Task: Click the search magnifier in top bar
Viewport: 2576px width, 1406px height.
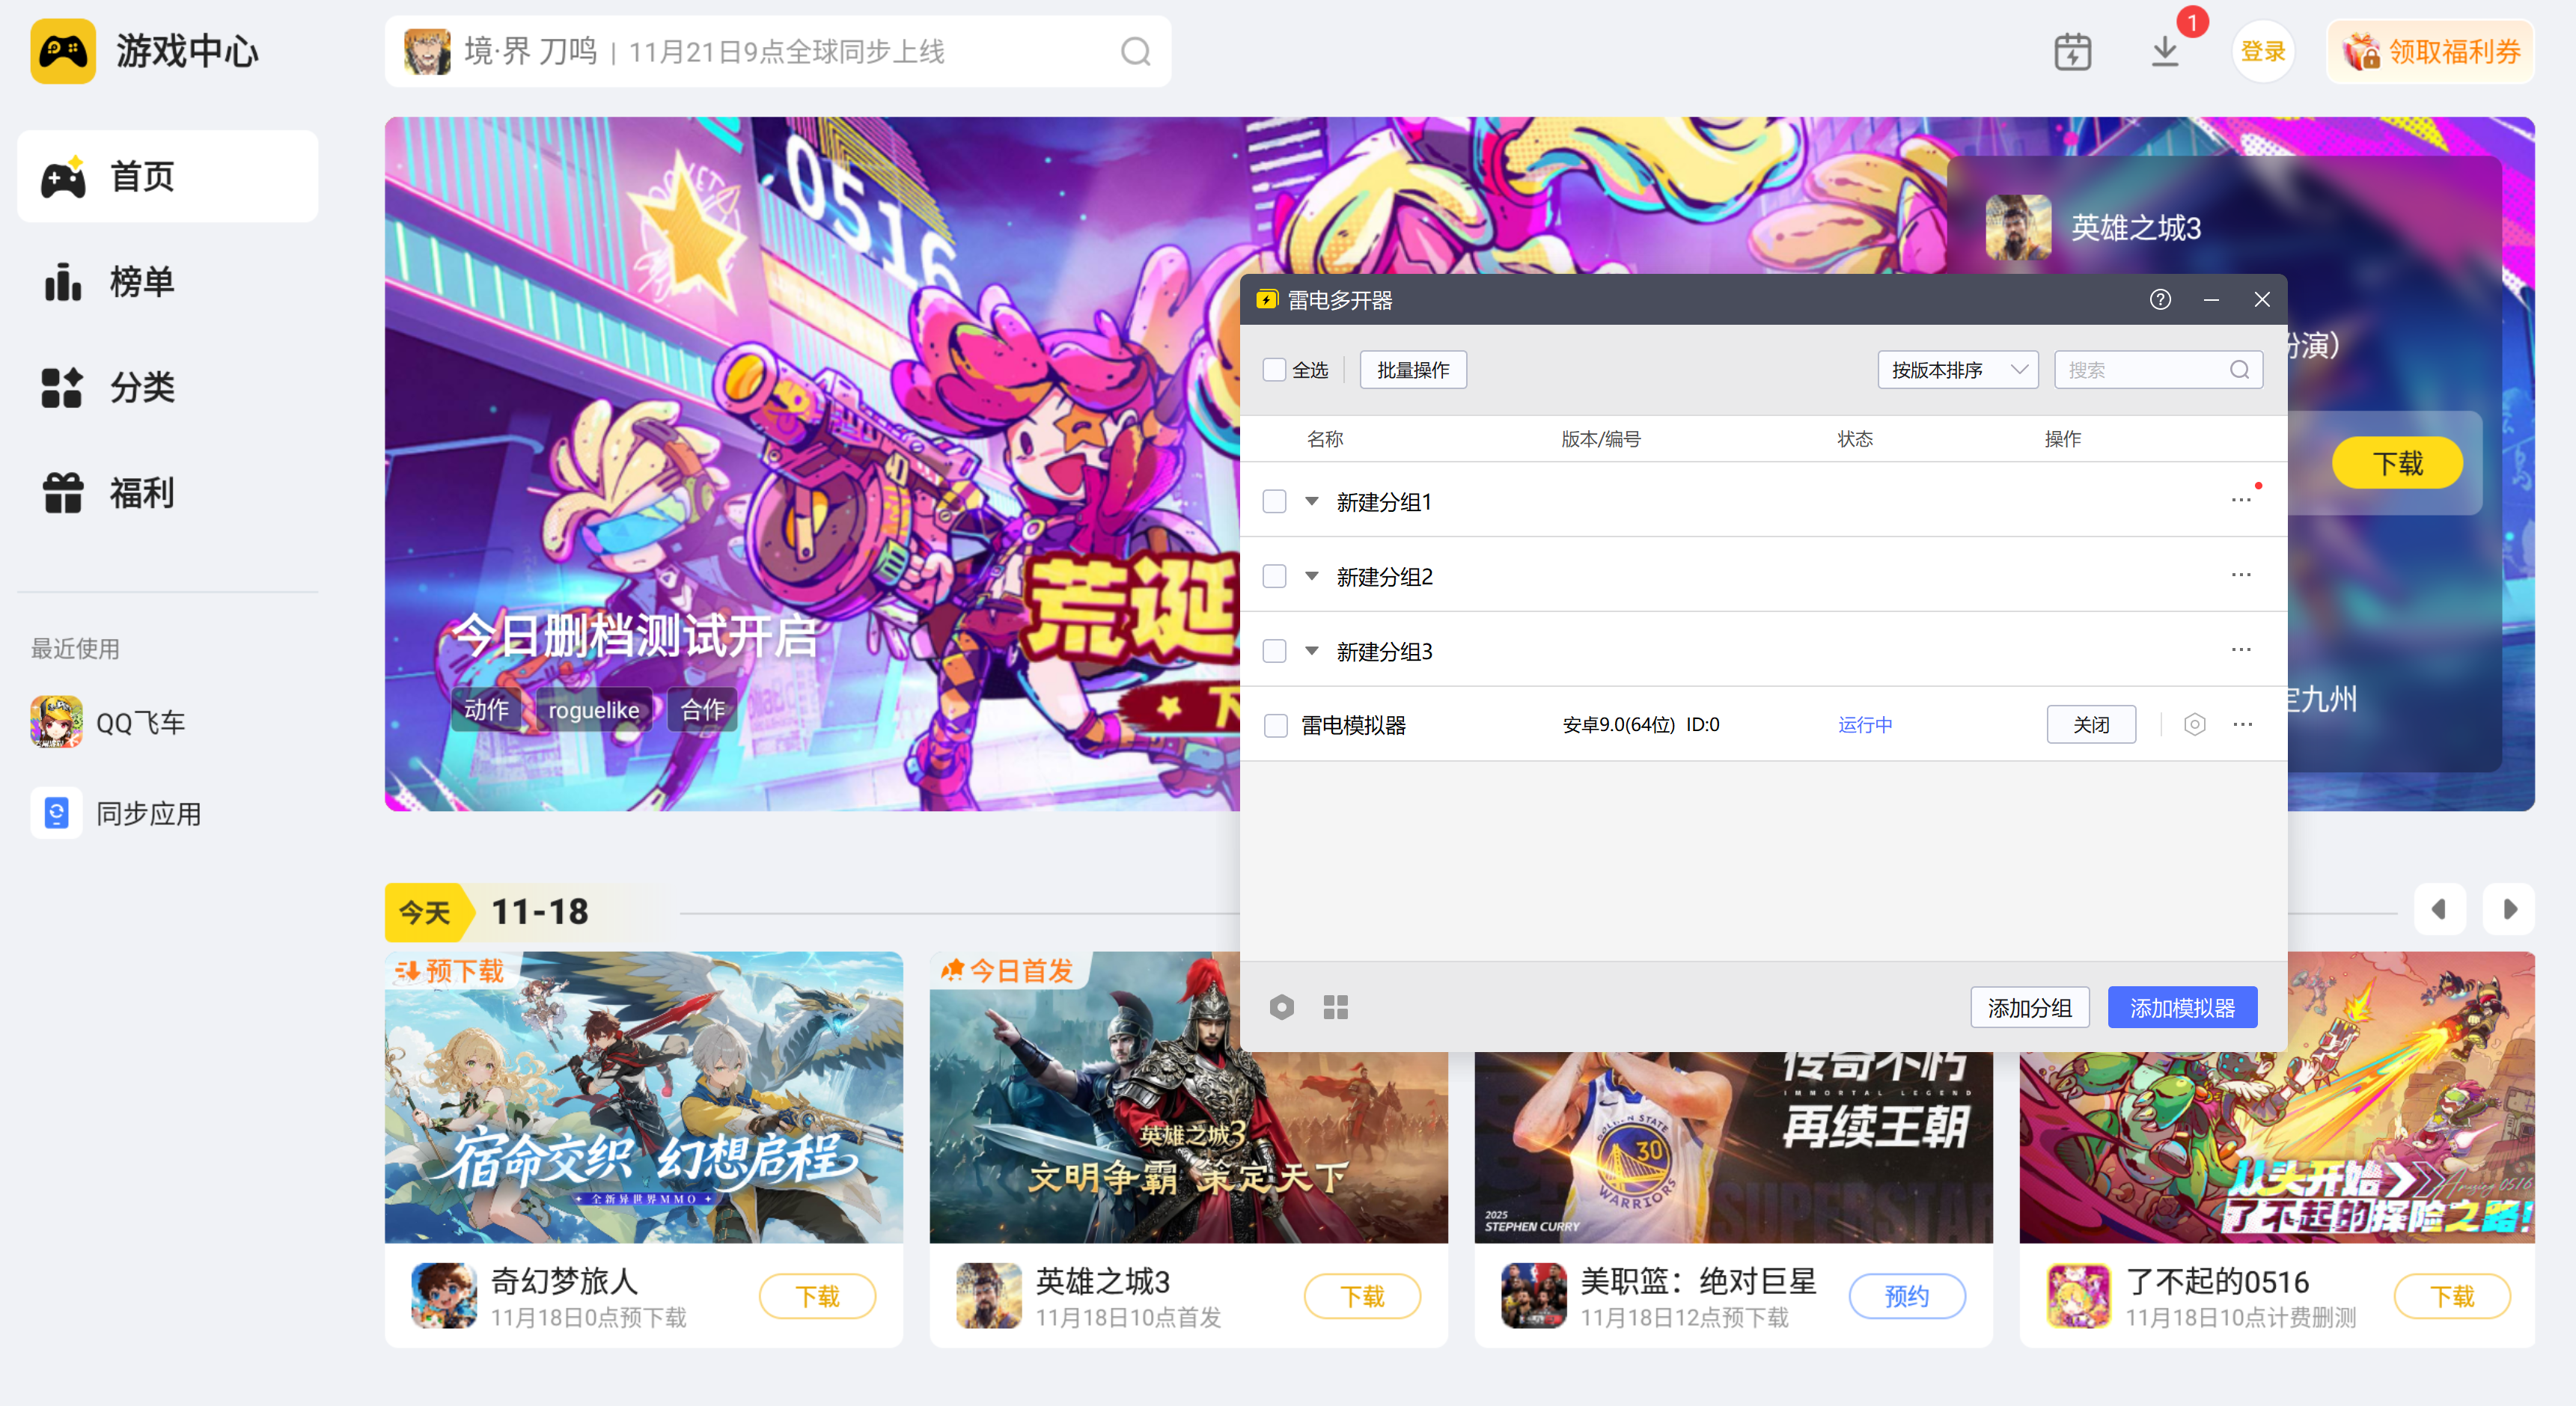Action: [x=1135, y=52]
